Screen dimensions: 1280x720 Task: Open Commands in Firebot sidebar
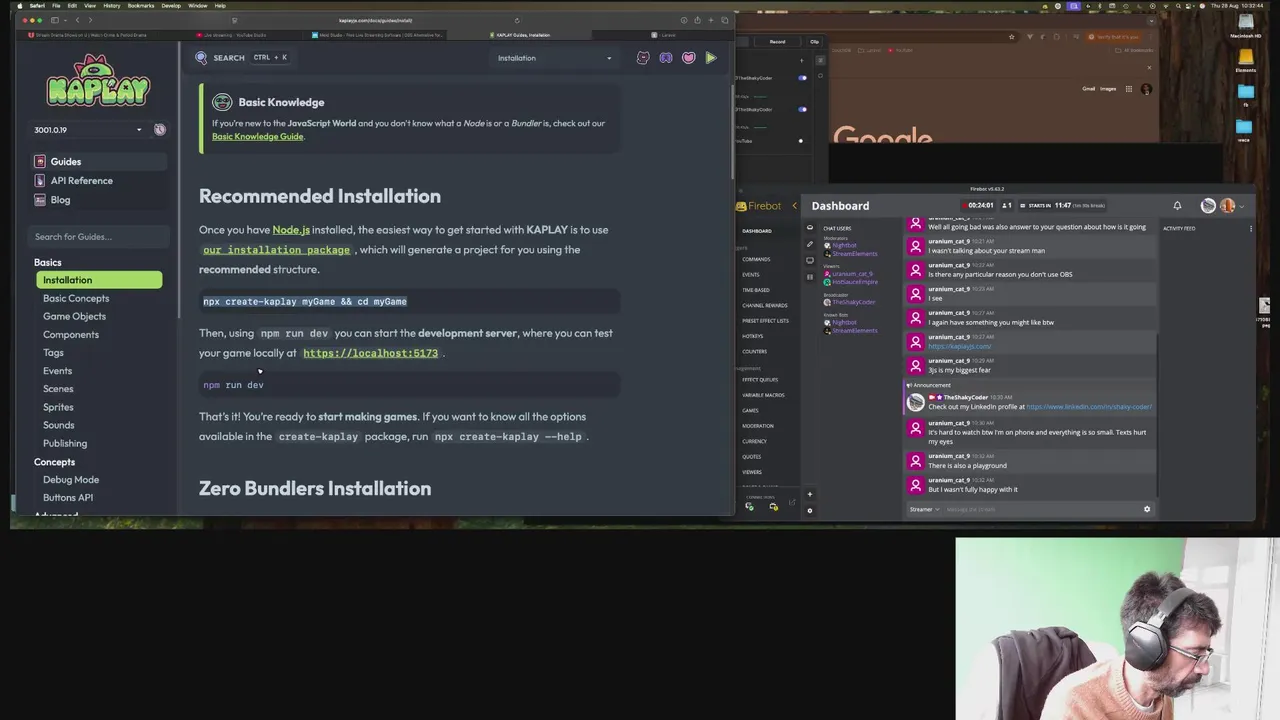tap(756, 259)
